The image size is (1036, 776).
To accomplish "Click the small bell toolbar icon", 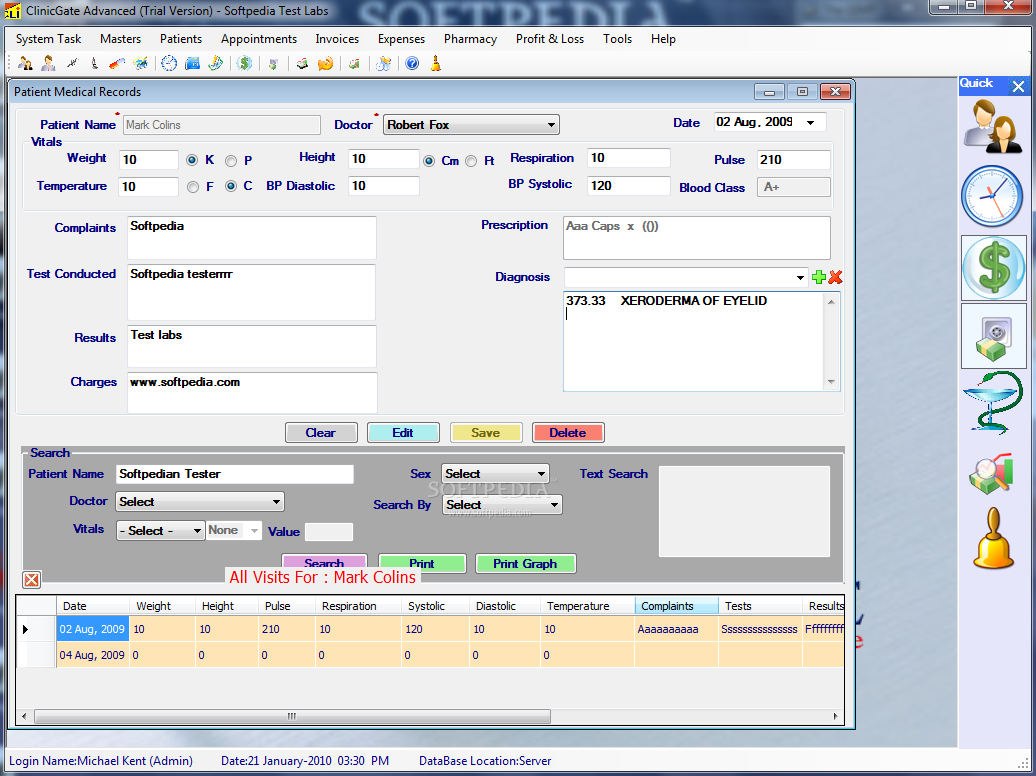I will click(435, 63).
